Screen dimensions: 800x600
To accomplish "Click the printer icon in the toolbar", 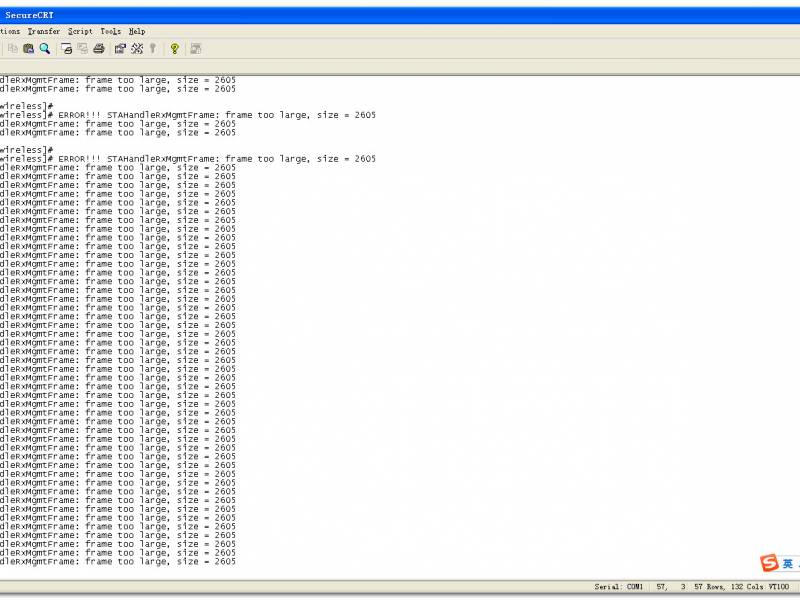I will click(99, 48).
